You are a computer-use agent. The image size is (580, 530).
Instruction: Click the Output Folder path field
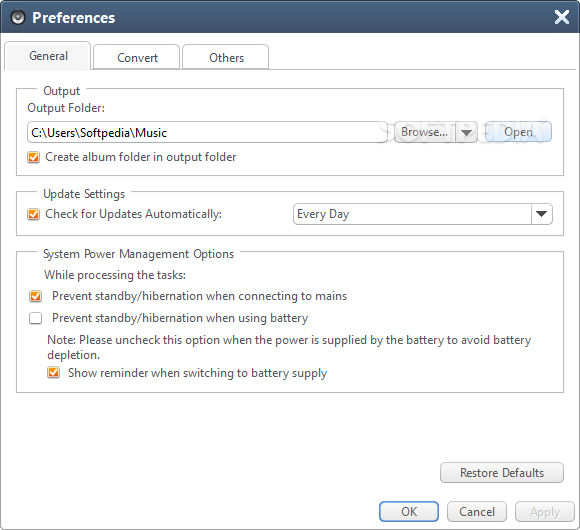[x=207, y=132]
